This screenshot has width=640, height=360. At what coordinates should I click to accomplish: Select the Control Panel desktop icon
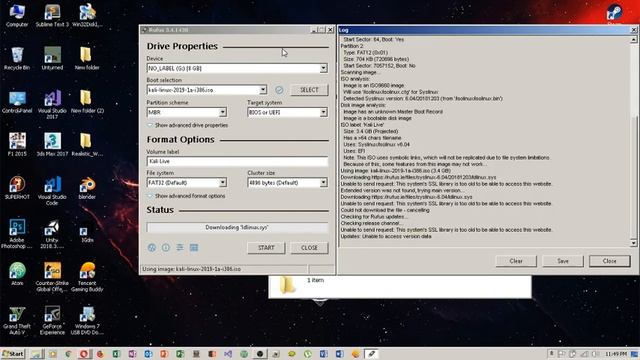[17, 102]
